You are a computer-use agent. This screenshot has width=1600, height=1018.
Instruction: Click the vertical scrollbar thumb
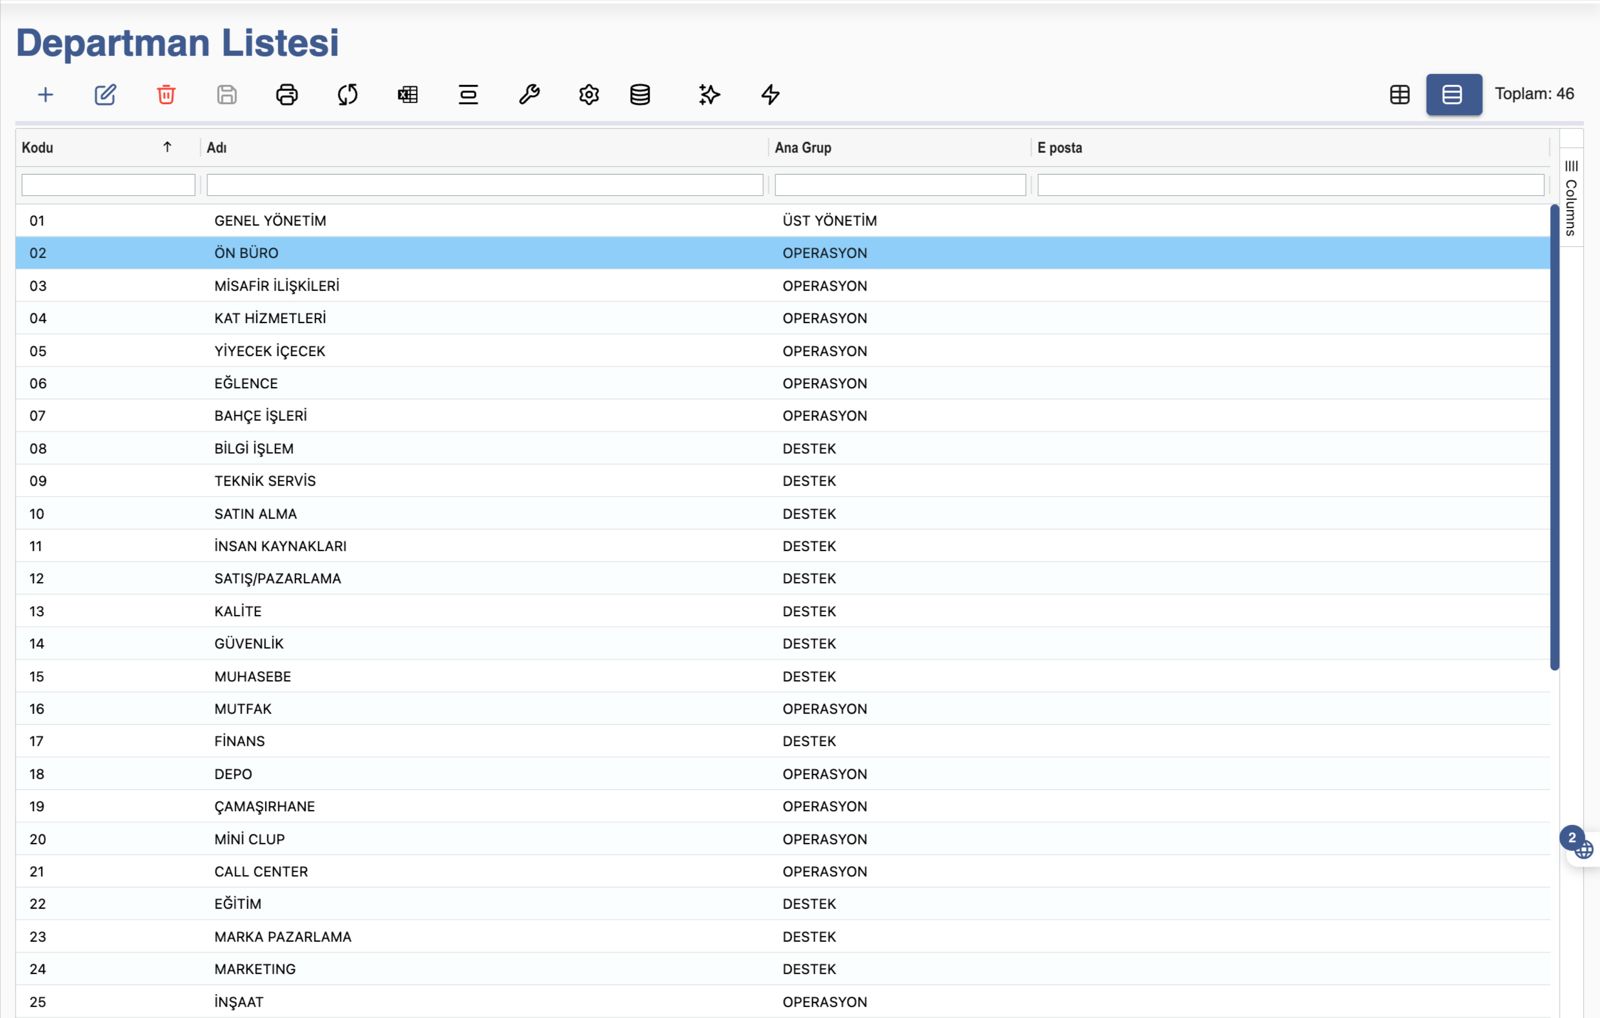point(1555,437)
